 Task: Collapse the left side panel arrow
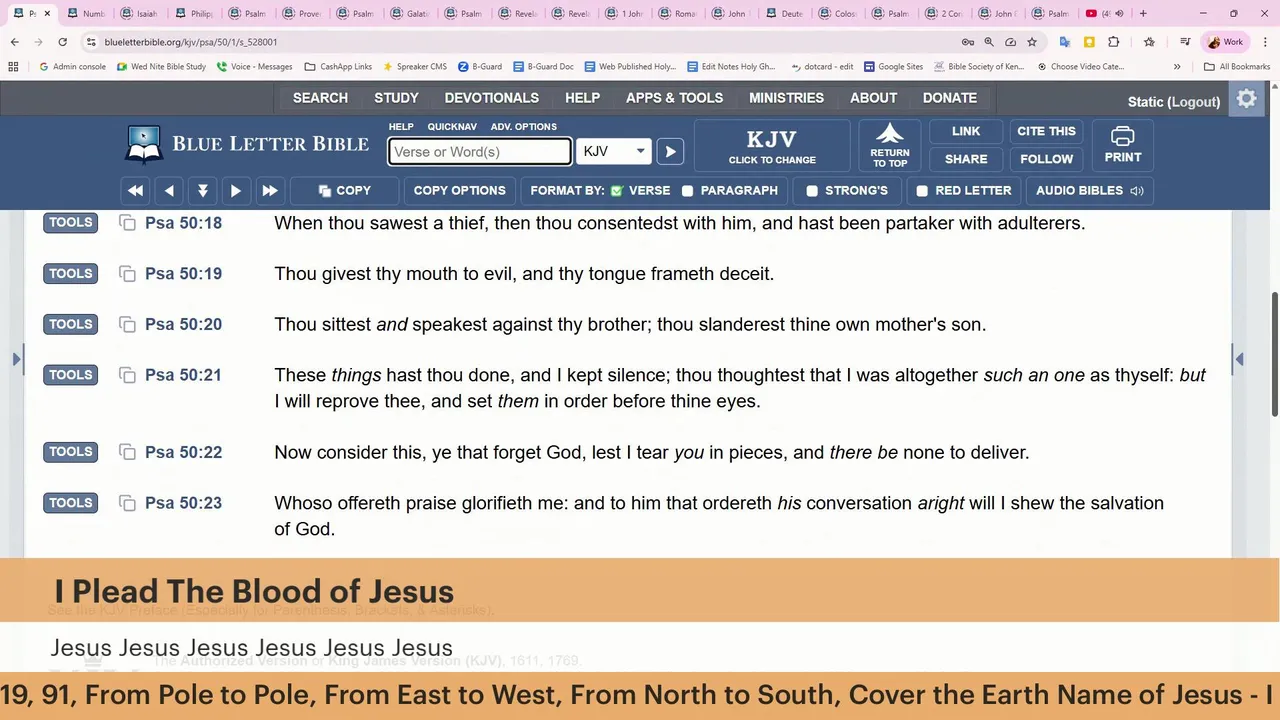(17, 359)
